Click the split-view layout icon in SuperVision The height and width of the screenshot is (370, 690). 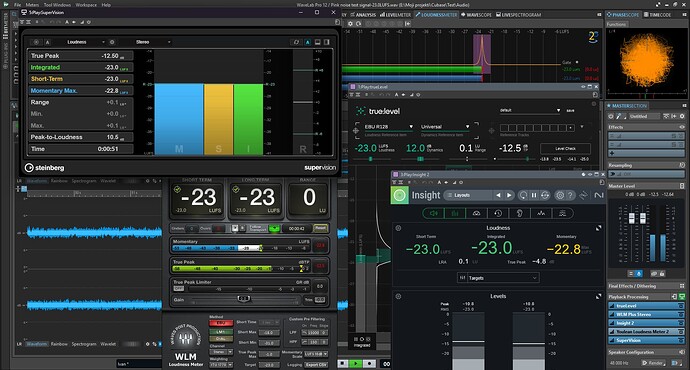327,42
